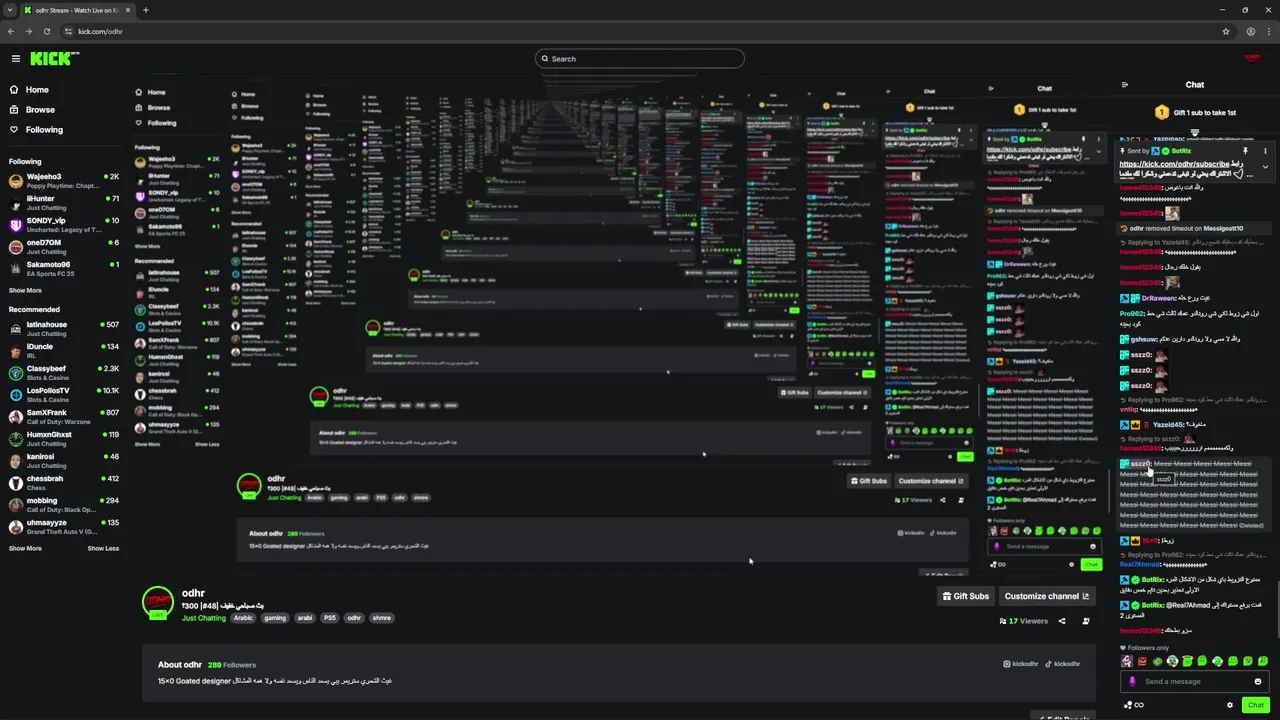1280x720 pixels.
Task: Click the pin icon on the pinned BotRix message
Action: pos(1245,151)
